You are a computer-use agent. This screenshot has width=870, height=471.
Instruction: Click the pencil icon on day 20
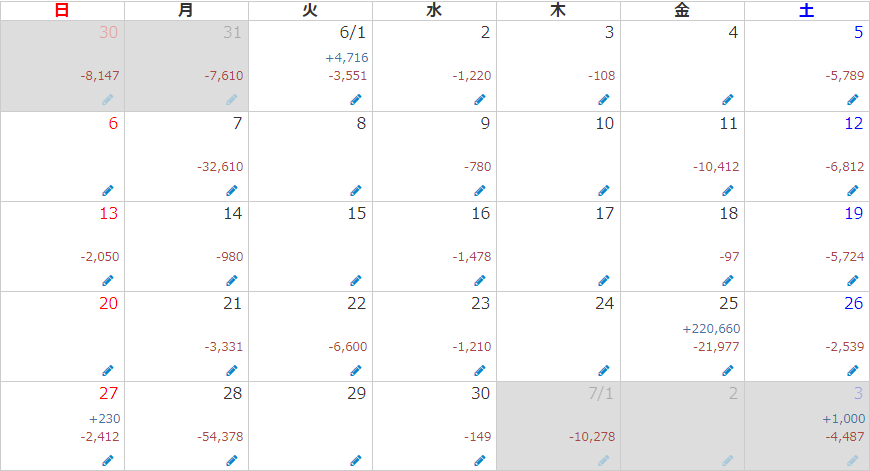(x=108, y=371)
